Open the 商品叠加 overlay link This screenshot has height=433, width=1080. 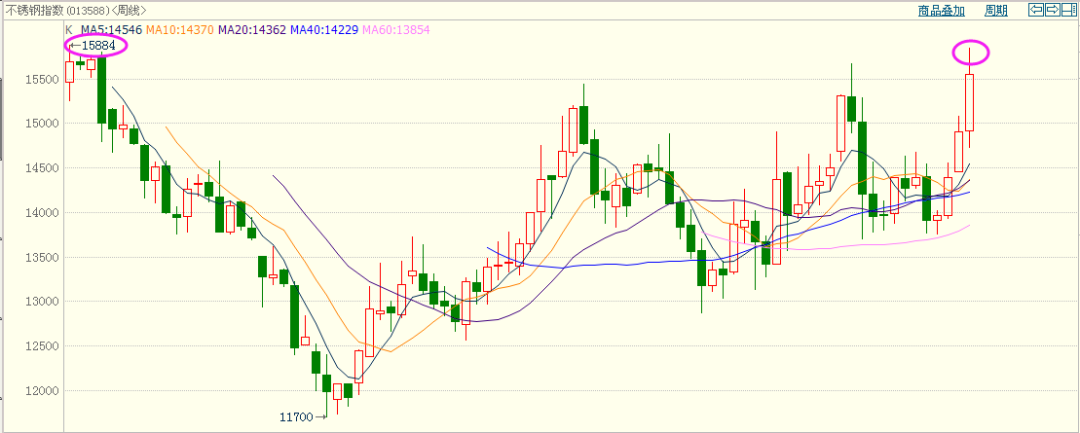coord(941,10)
